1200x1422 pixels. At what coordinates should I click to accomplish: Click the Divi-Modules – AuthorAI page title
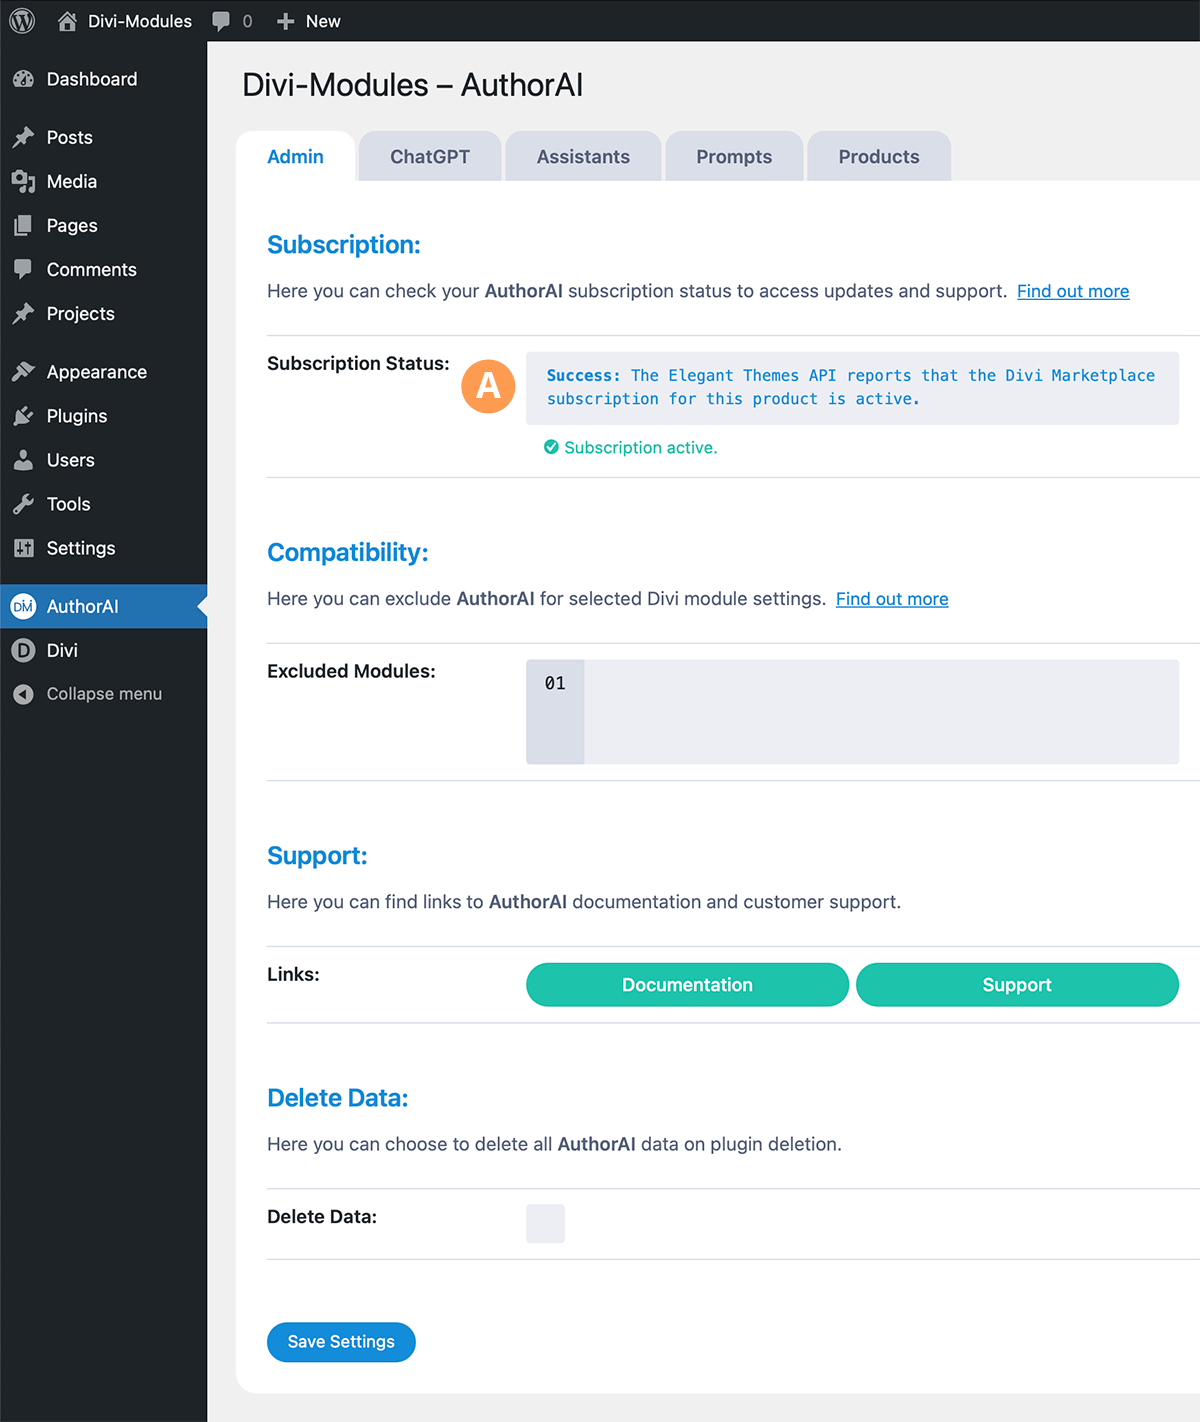click(413, 85)
